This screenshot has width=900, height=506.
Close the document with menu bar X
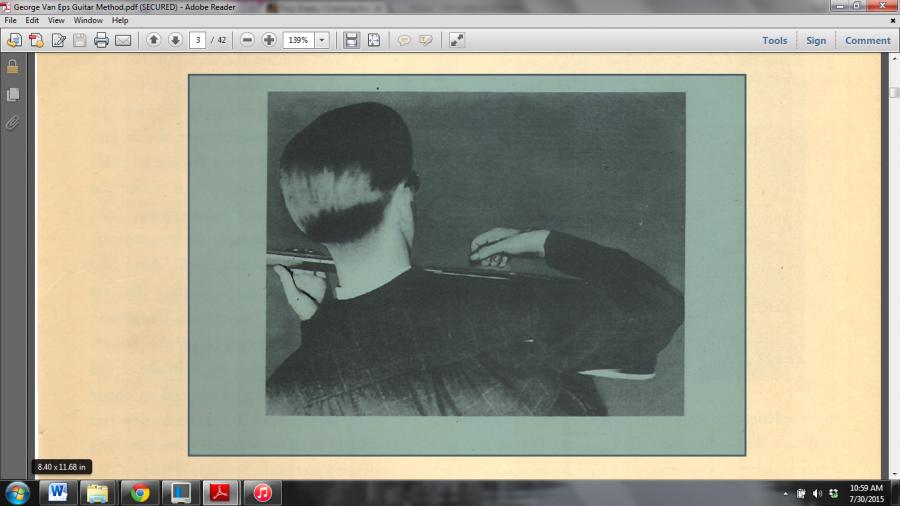[893, 20]
